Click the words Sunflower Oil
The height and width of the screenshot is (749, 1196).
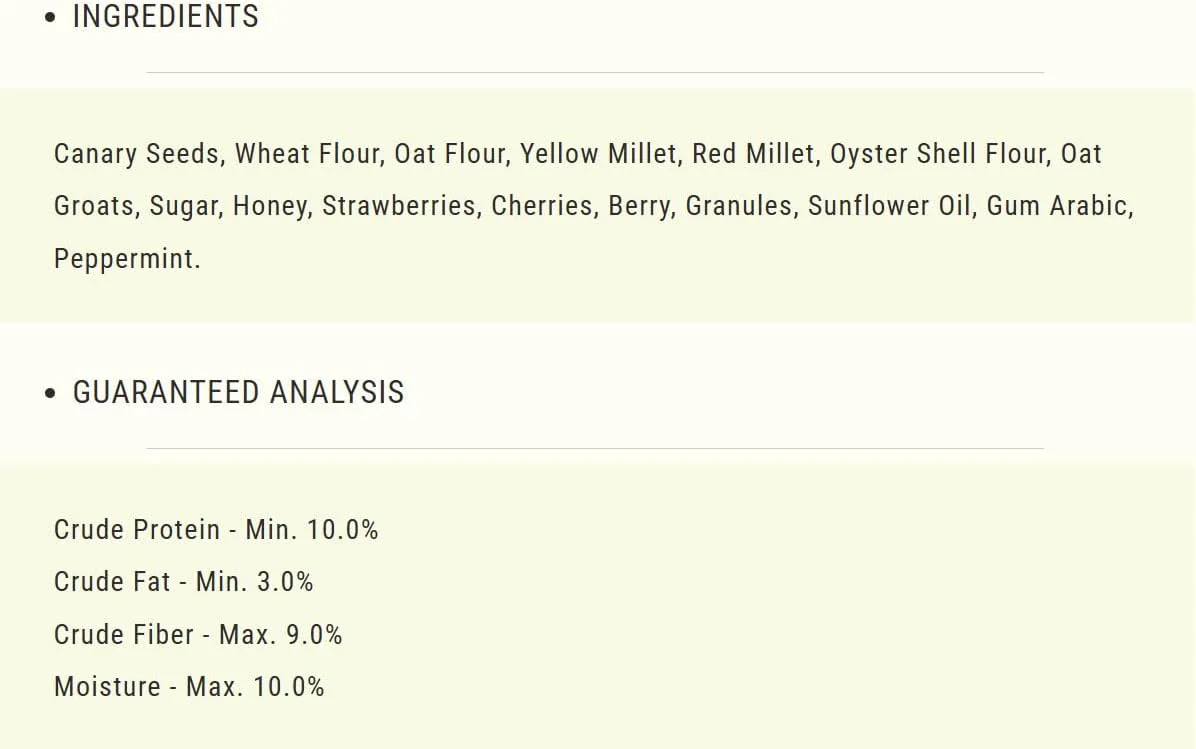click(x=889, y=206)
